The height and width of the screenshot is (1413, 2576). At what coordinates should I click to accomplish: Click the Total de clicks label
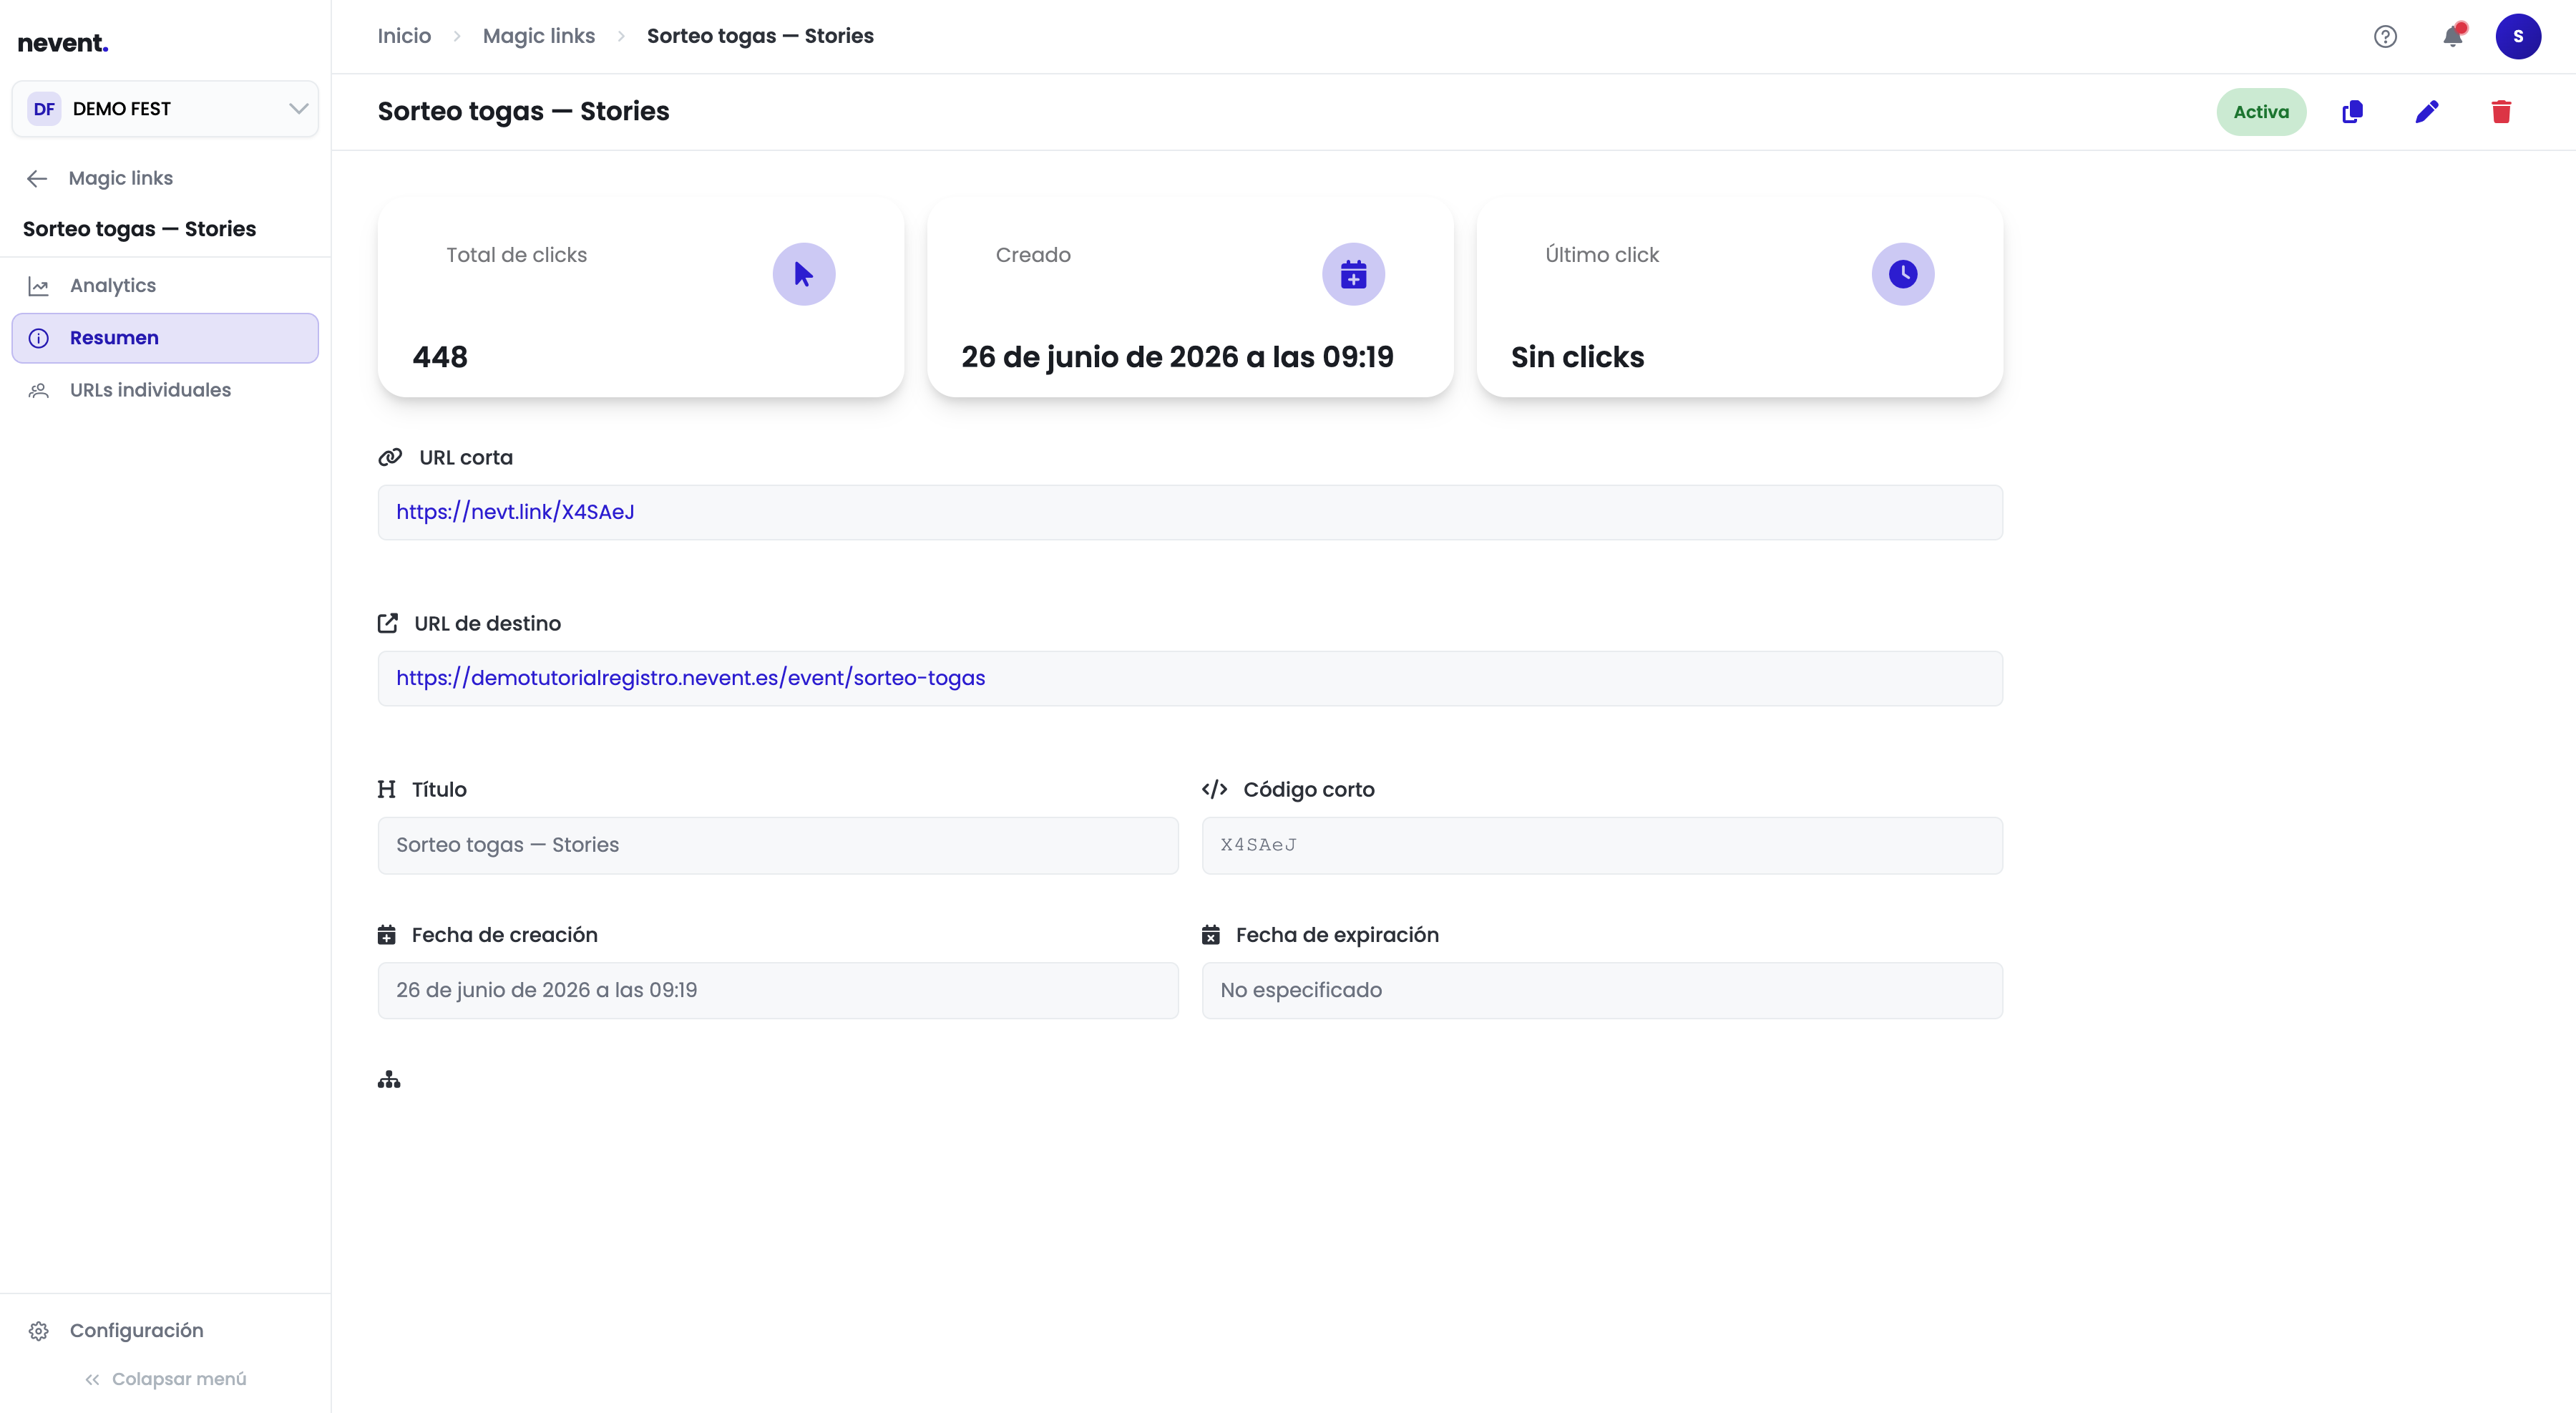click(516, 255)
